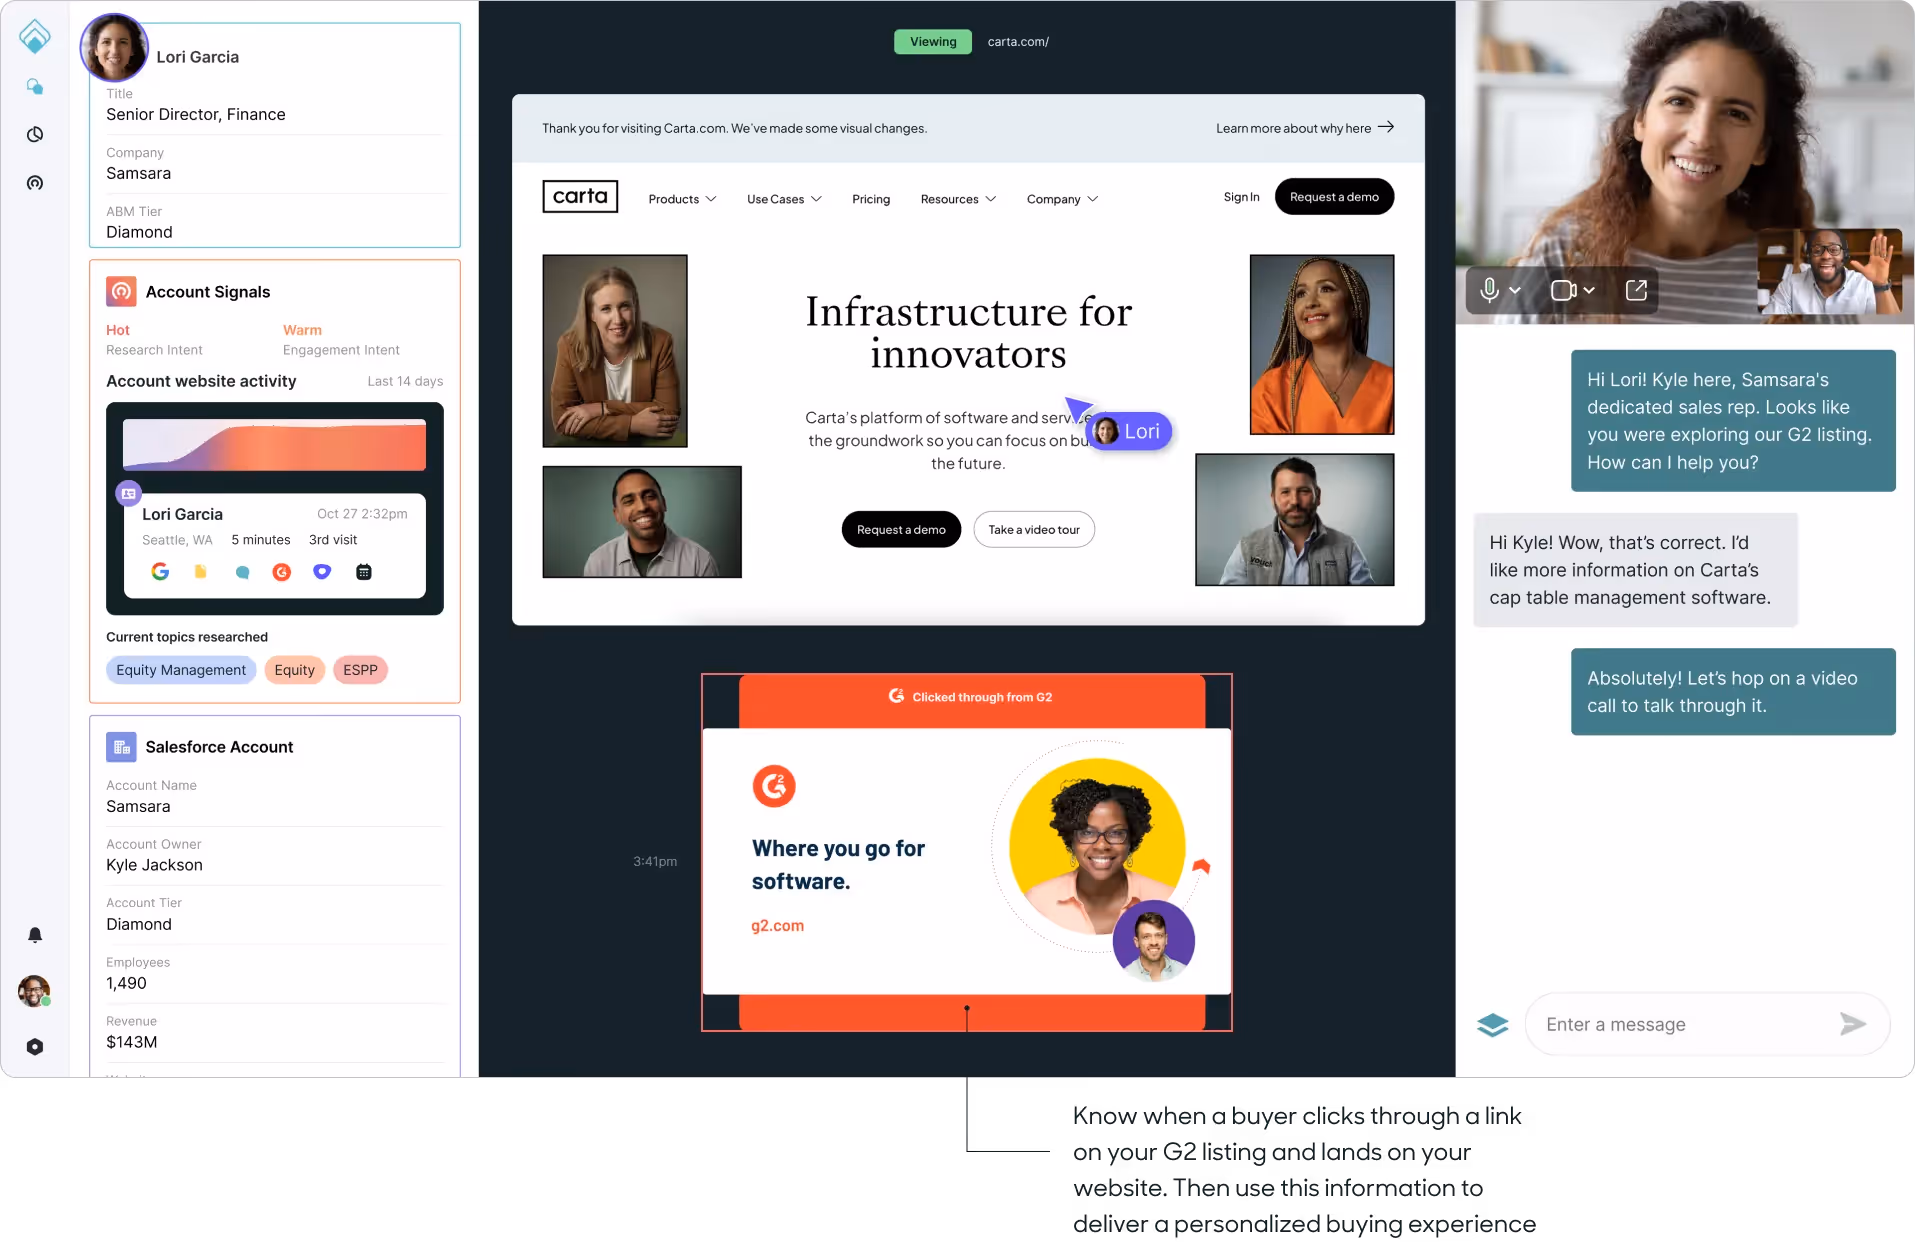Click the teal chat bubble icon in visit card
The image size is (1915, 1242).
tap(242, 572)
